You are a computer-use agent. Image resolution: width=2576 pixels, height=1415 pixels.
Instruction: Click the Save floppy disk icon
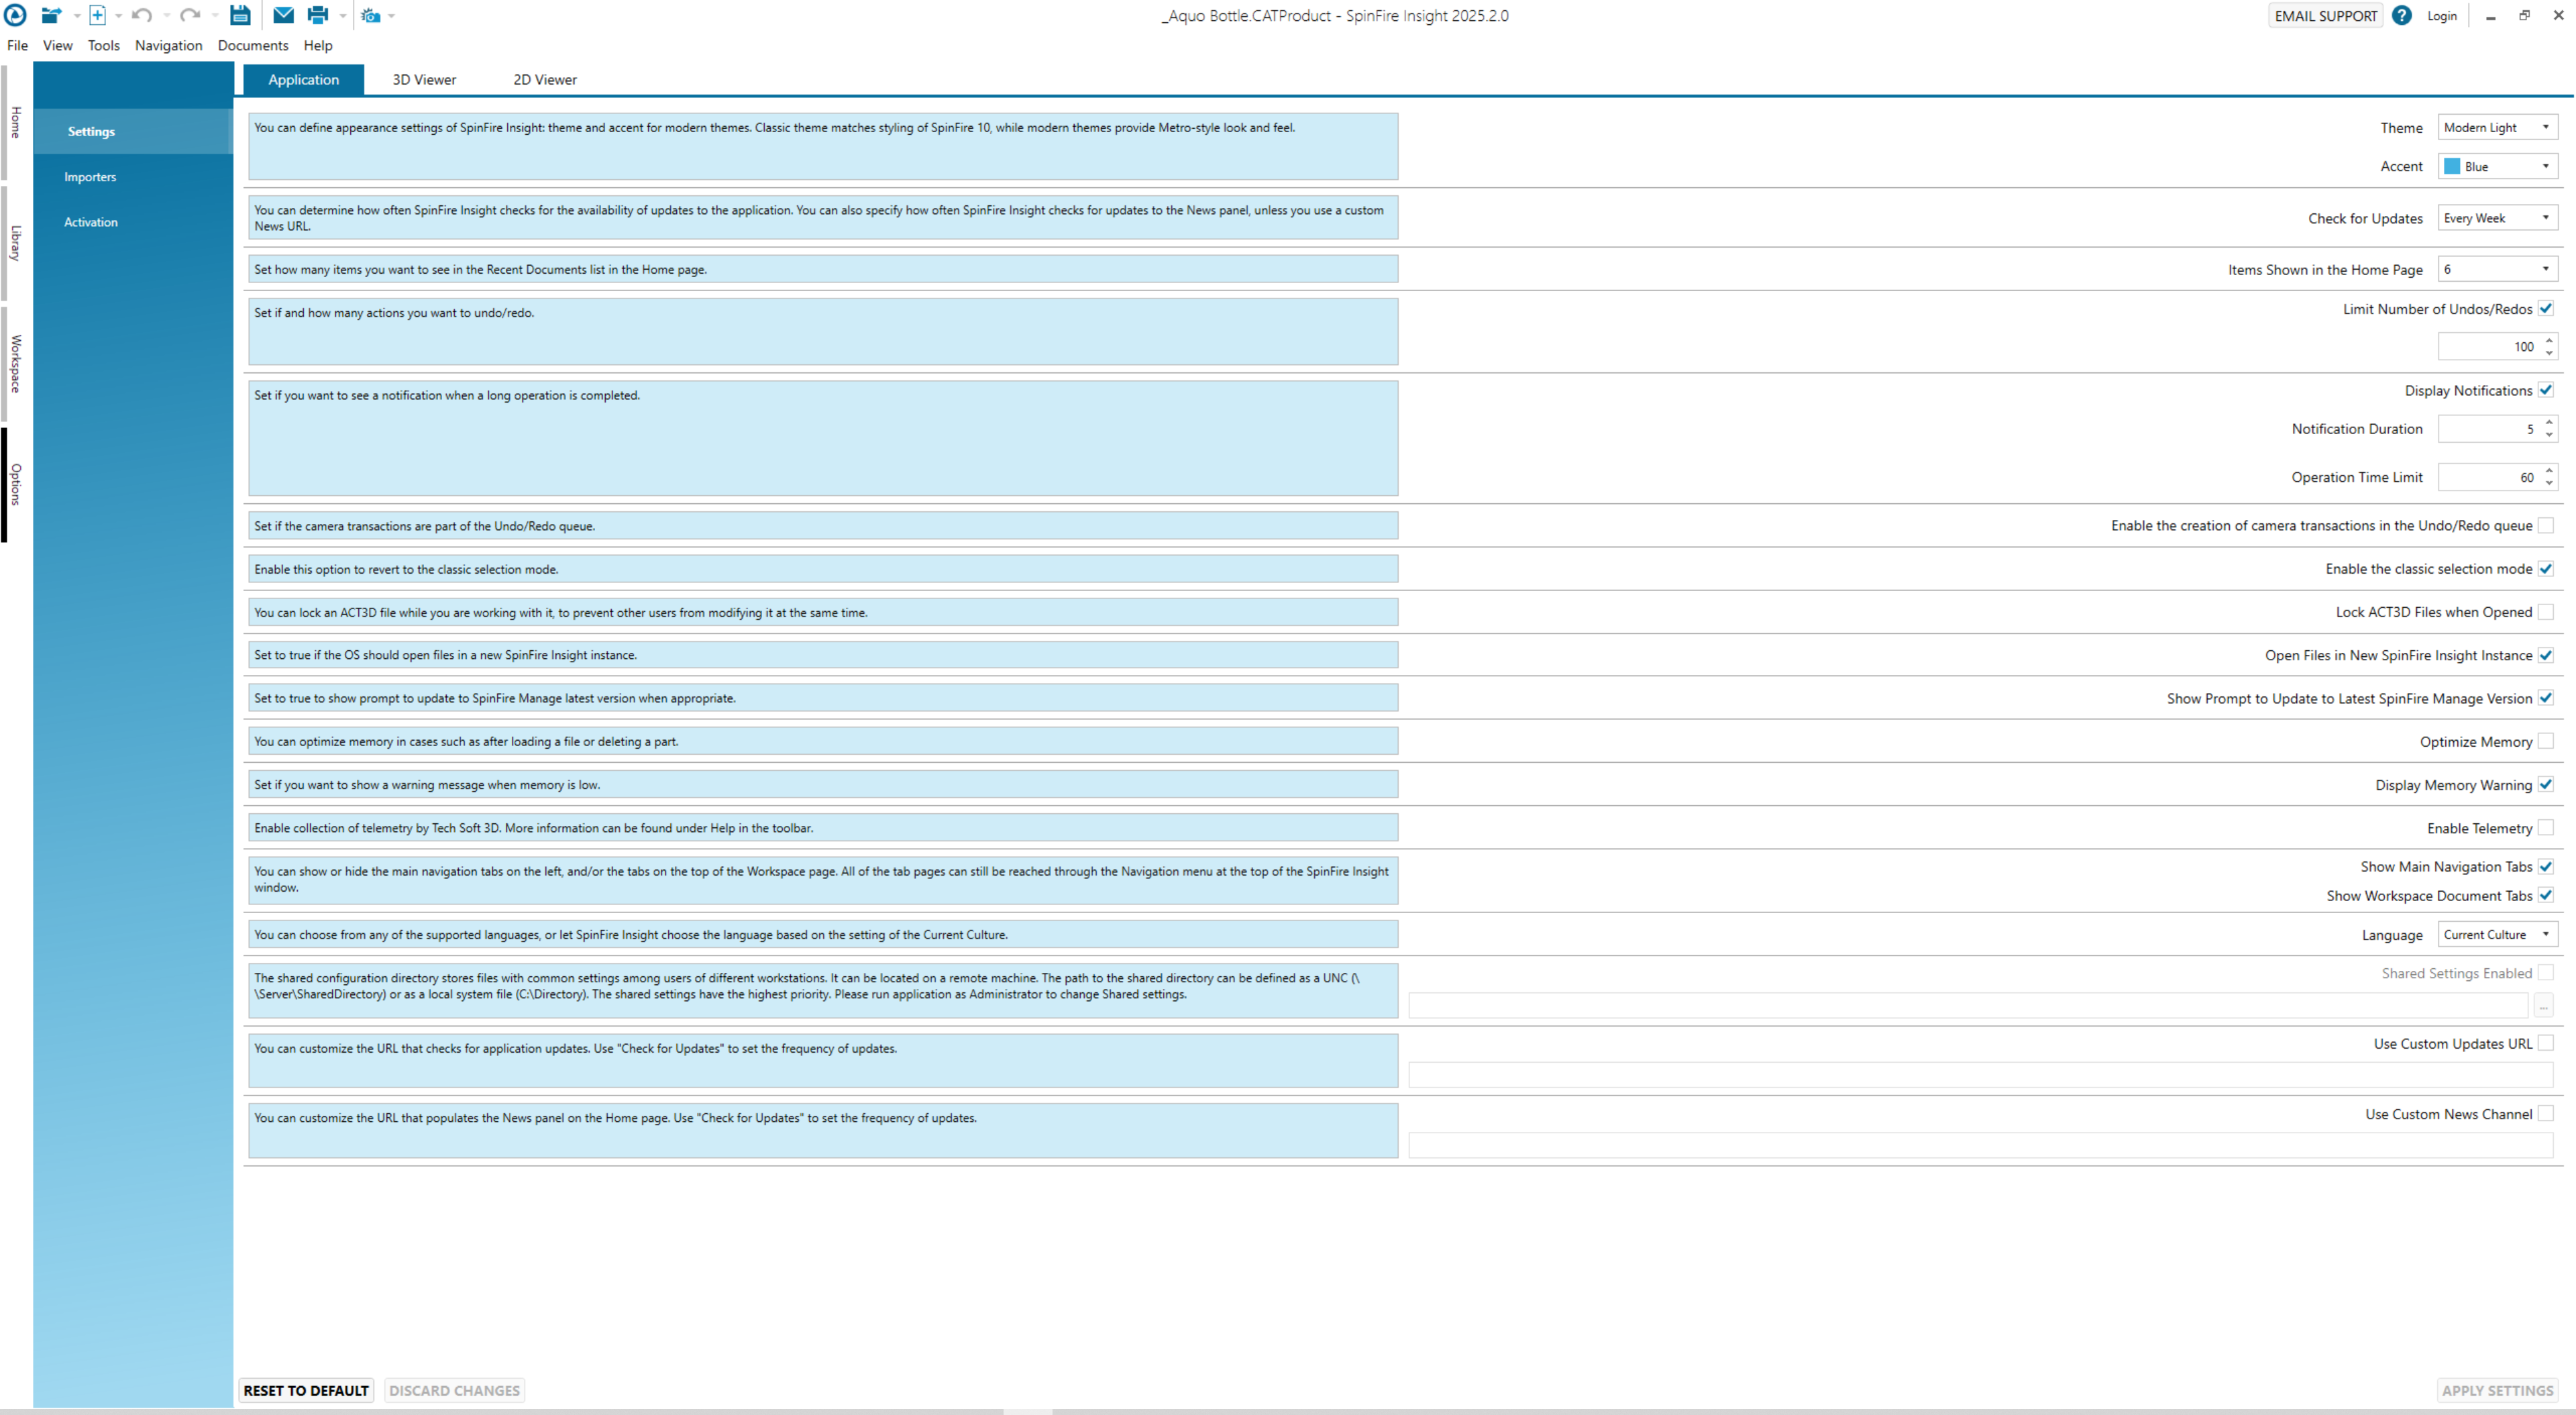point(240,15)
